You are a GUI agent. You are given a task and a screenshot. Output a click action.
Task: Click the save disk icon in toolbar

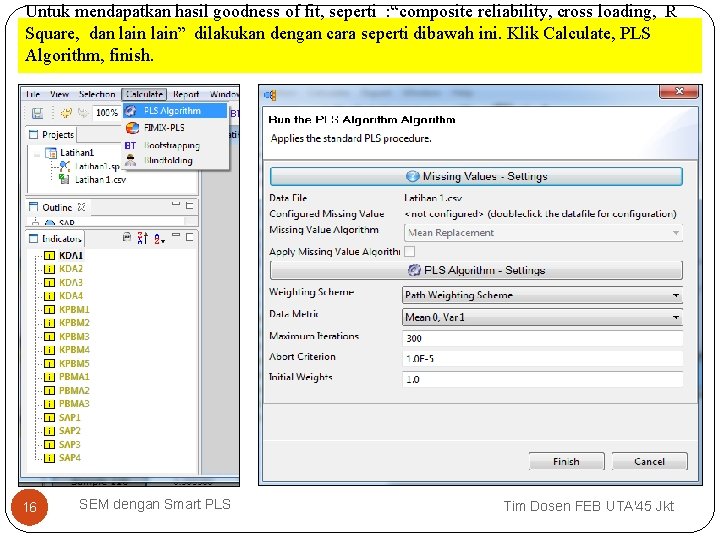click(x=37, y=112)
